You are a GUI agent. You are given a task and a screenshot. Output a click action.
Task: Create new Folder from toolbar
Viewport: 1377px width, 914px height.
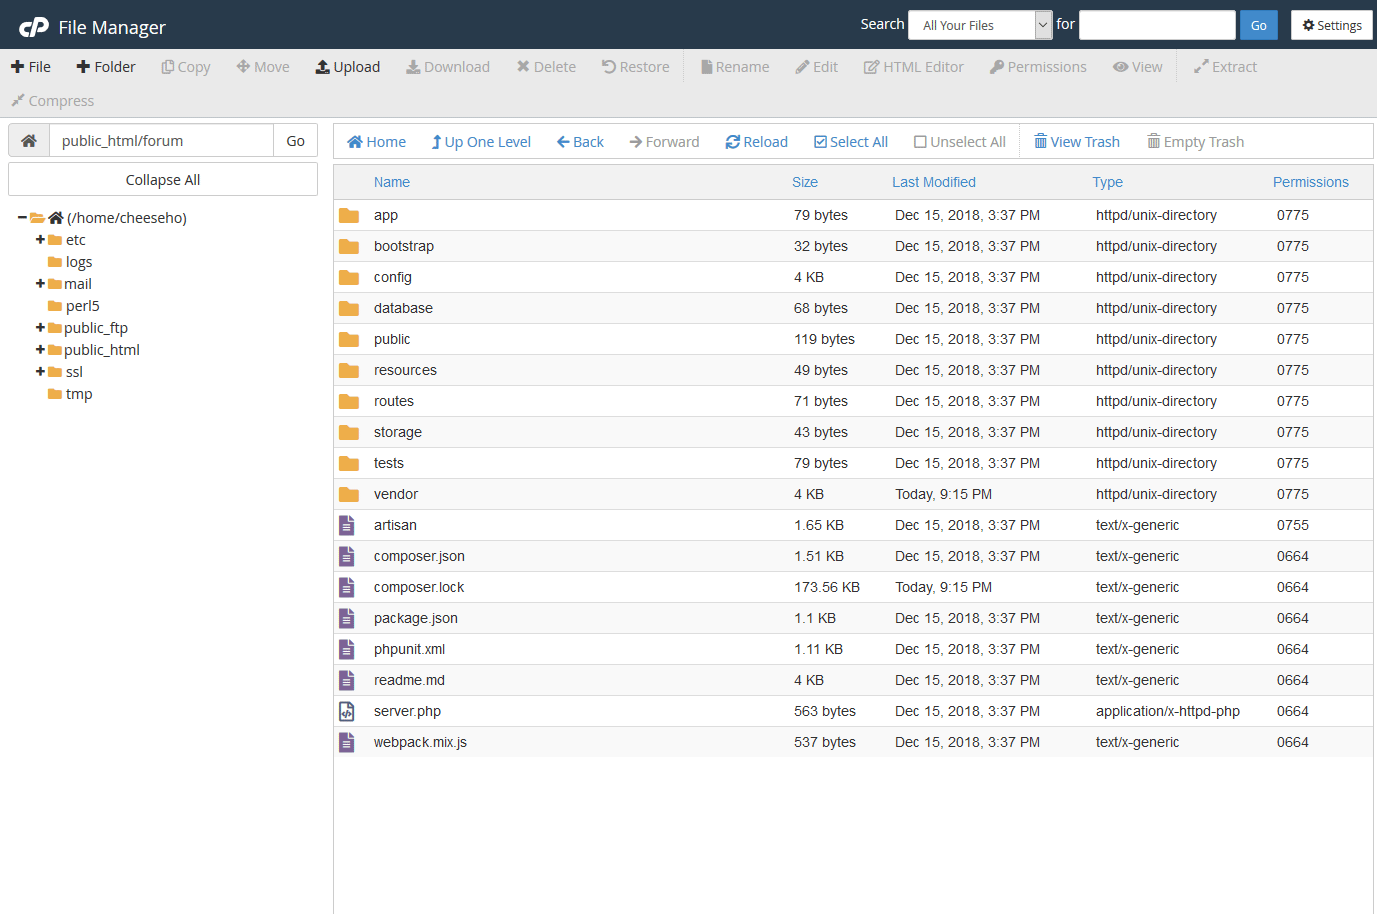[x=105, y=67]
